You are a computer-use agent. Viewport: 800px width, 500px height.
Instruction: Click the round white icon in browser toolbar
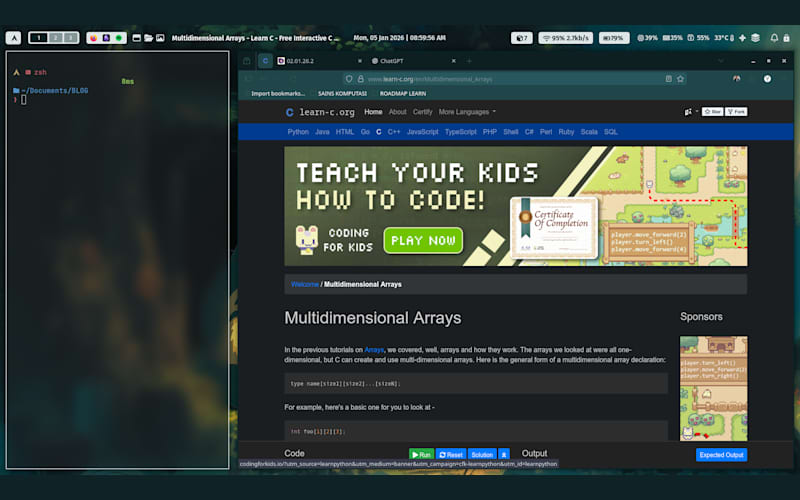767,79
